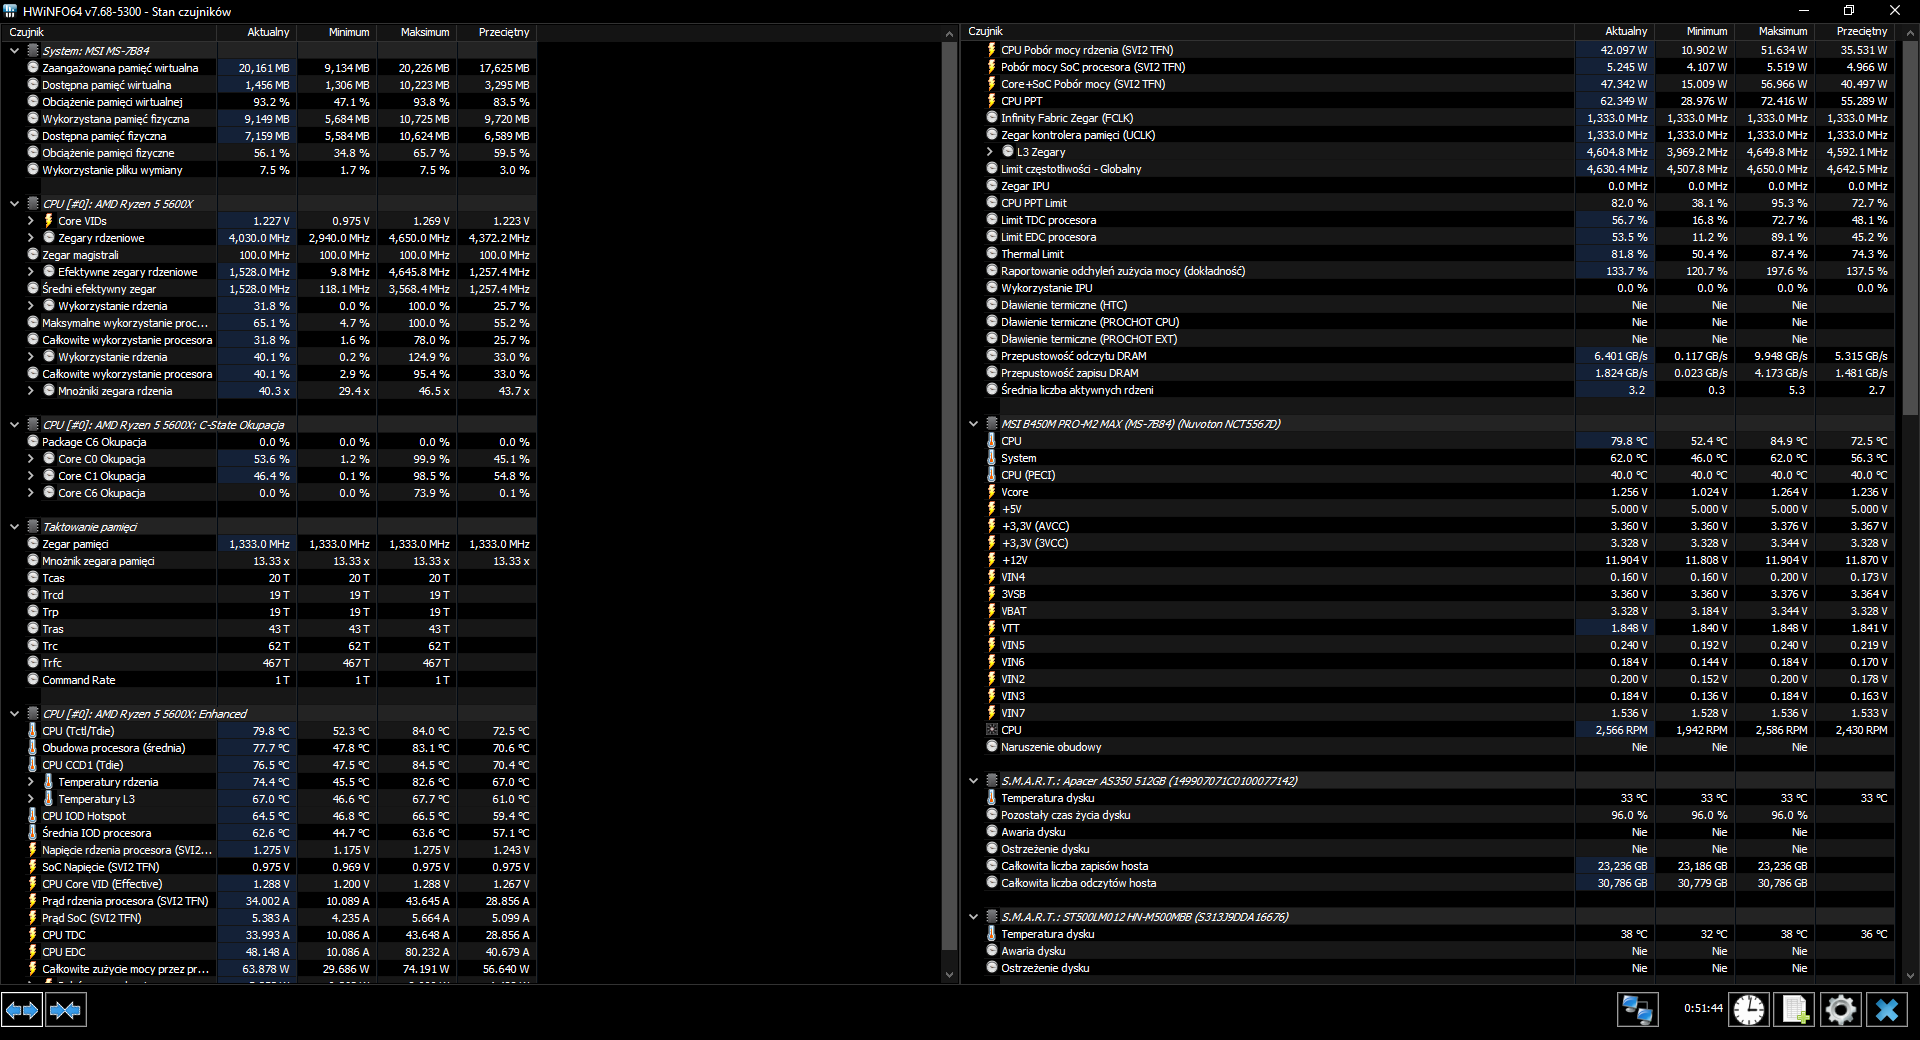
Task: Open sensor settings with the gear icon
Action: point(1841,1010)
